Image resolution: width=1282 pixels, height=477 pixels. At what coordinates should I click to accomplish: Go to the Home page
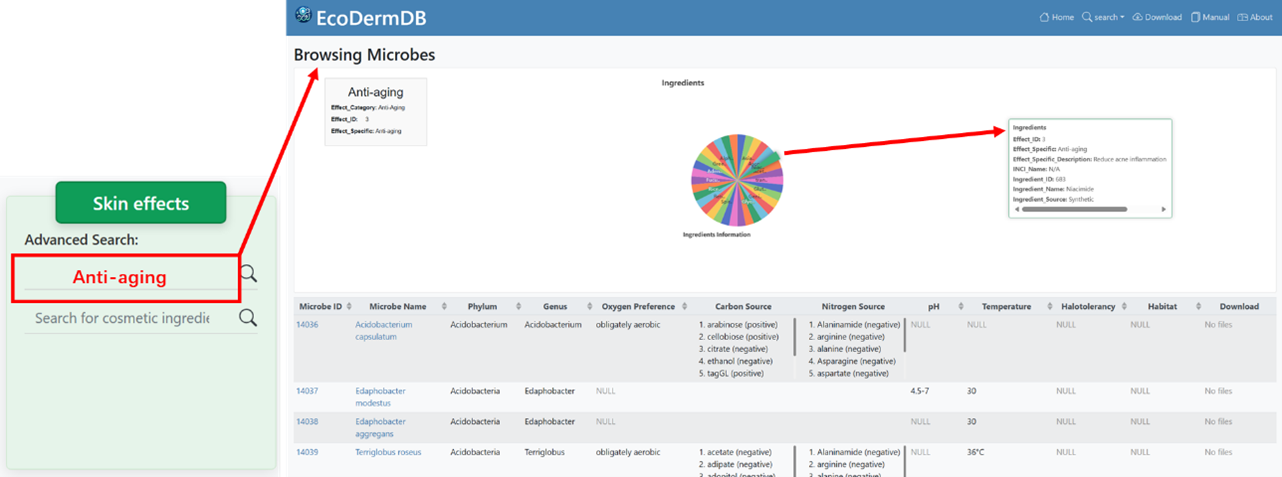pyautogui.click(x=1057, y=17)
